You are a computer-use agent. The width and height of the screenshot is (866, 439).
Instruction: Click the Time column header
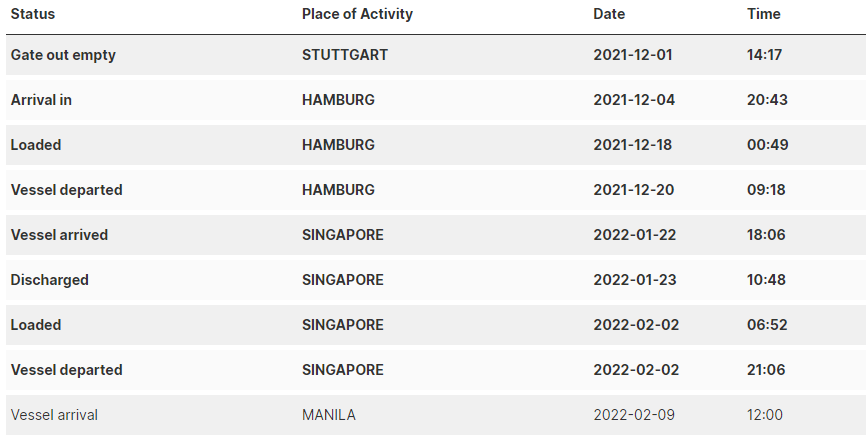[763, 14]
